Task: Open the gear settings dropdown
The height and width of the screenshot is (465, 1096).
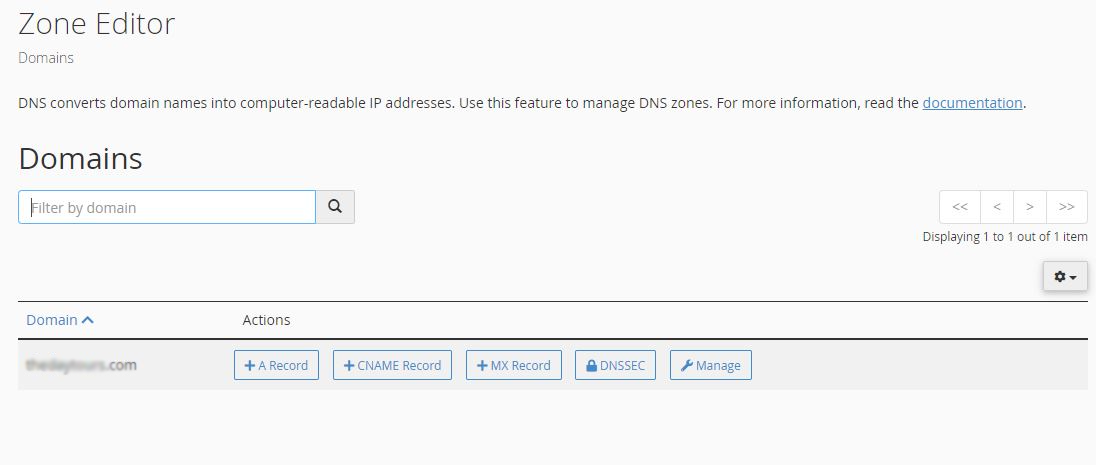Action: pyautogui.click(x=1065, y=276)
